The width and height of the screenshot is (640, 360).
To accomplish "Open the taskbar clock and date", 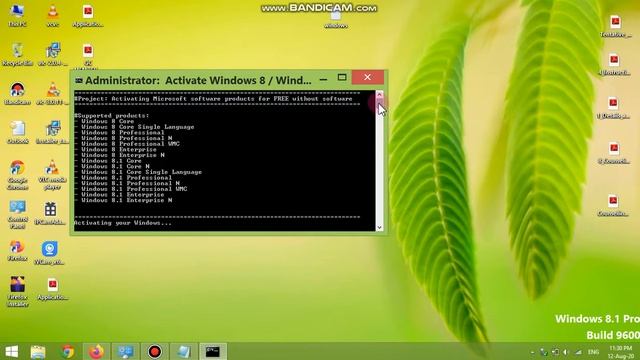I will pyautogui.click(x=620, y=352).
